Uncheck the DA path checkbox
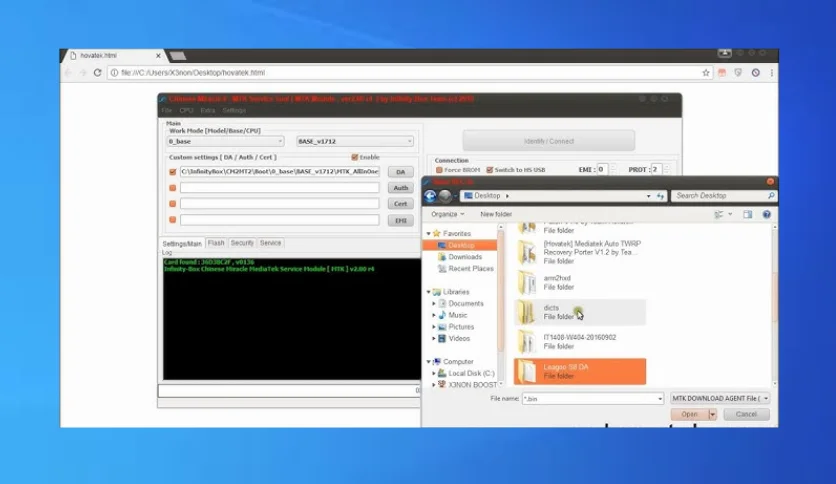The width and height of the screenshot is (836, 484). (172, 172)
